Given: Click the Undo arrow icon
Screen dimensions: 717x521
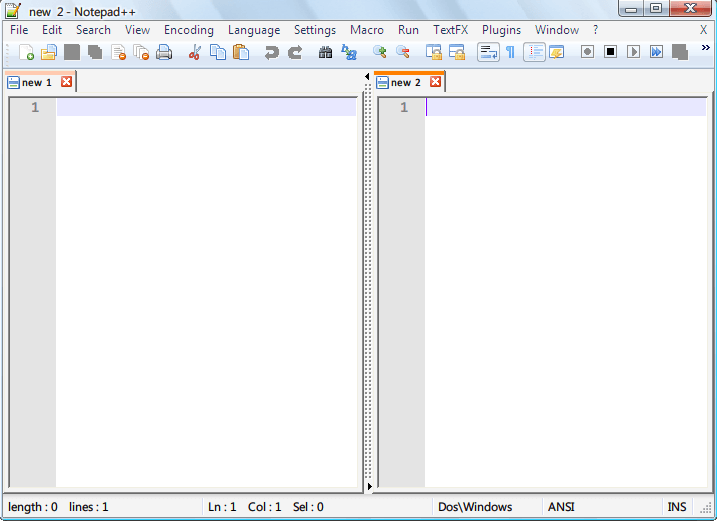Looking at the screenshot, I should 271,52.
